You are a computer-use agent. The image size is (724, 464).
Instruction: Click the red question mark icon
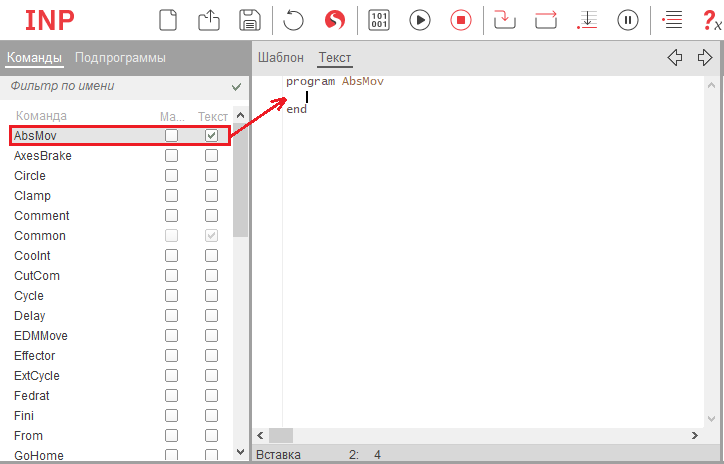(x=707, y=19)
